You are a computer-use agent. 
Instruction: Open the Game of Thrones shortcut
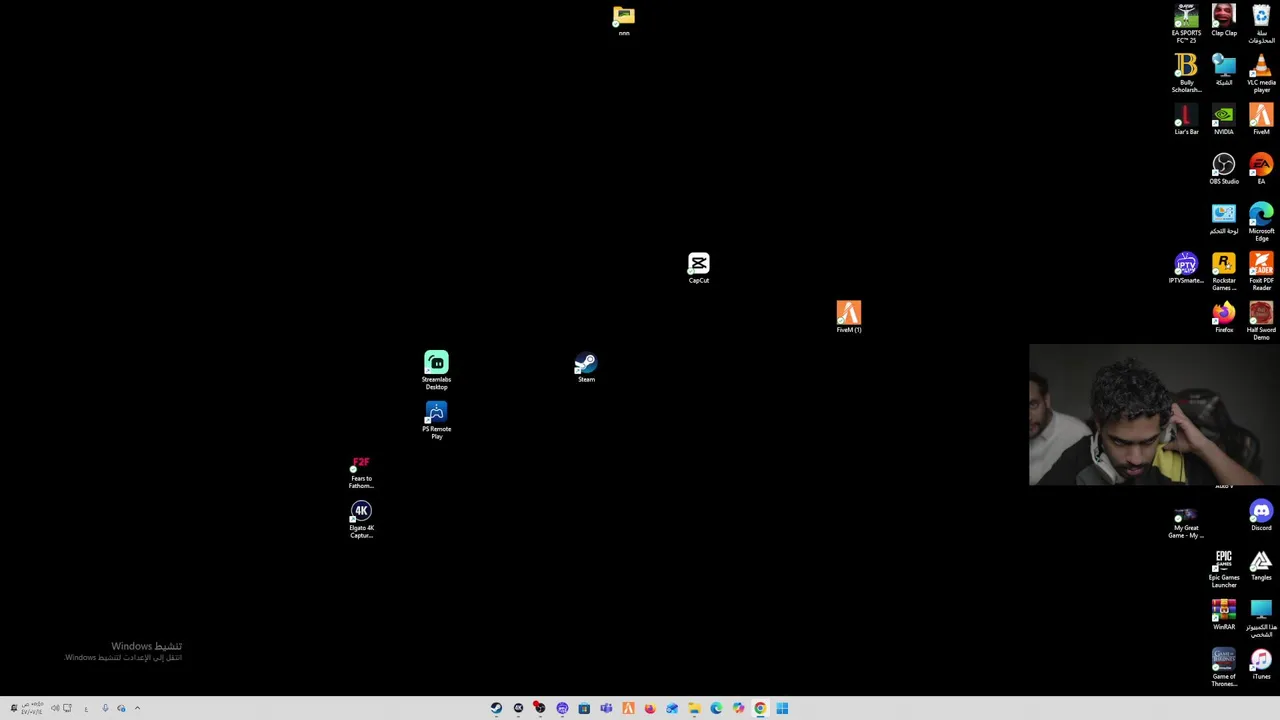(x=1224, y=668)
